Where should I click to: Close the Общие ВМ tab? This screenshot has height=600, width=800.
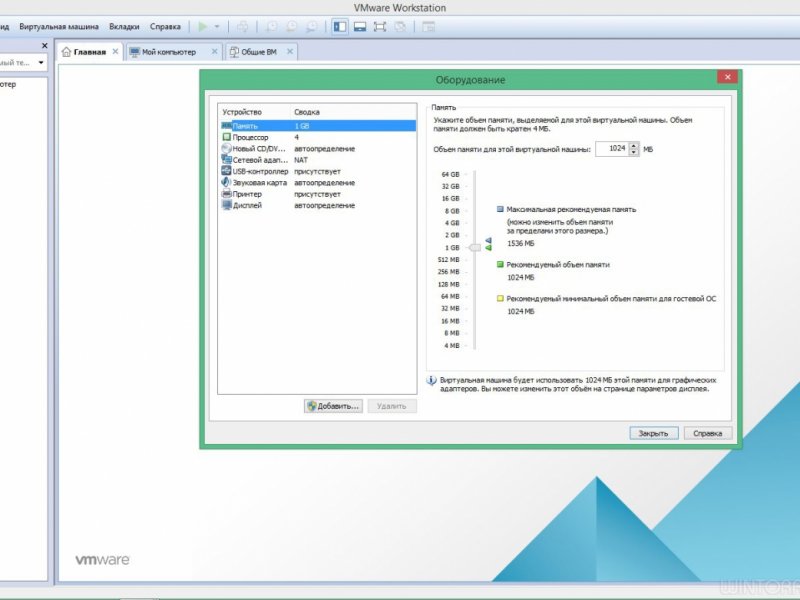pos(290,52)
